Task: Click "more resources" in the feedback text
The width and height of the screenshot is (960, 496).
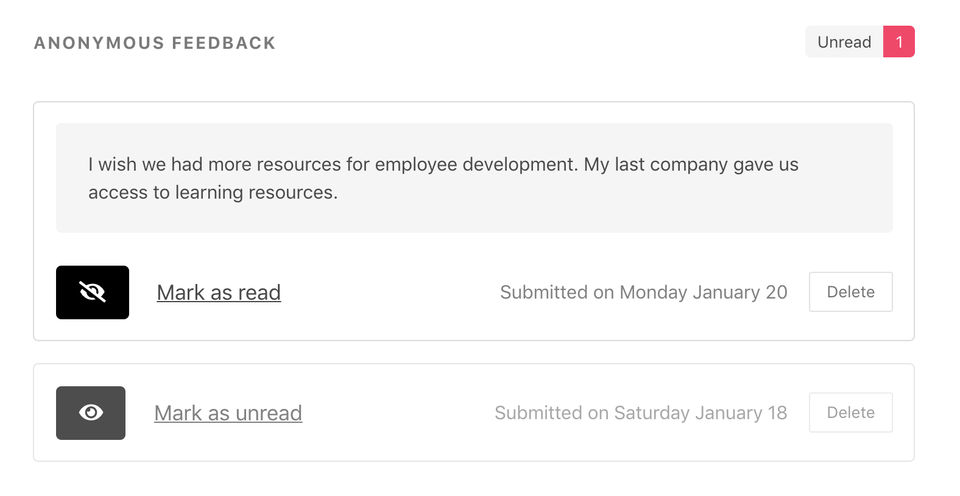Action: pos(306,164)
